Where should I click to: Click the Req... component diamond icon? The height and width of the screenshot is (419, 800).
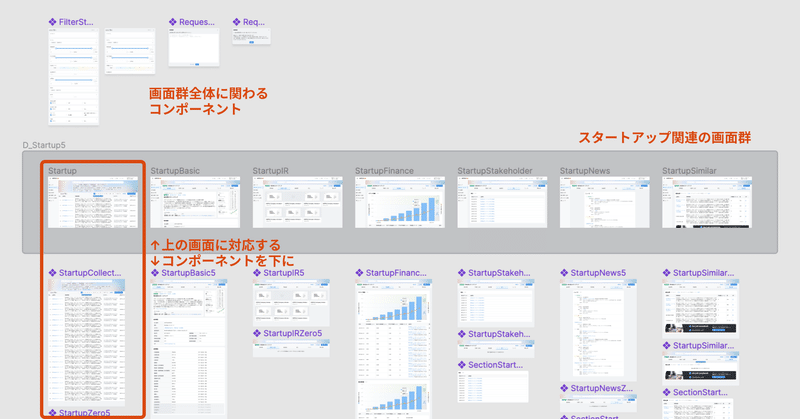[236, 22]
